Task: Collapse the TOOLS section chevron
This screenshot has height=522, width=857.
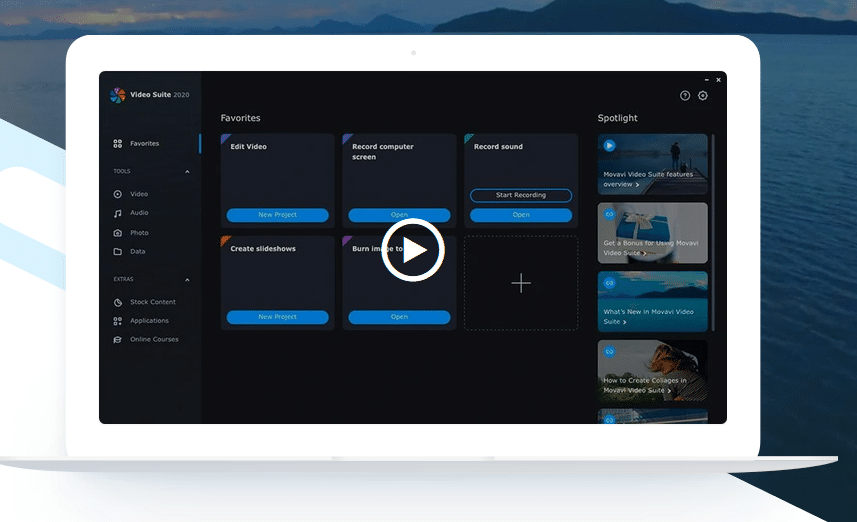Action: (x=187, y=172)
